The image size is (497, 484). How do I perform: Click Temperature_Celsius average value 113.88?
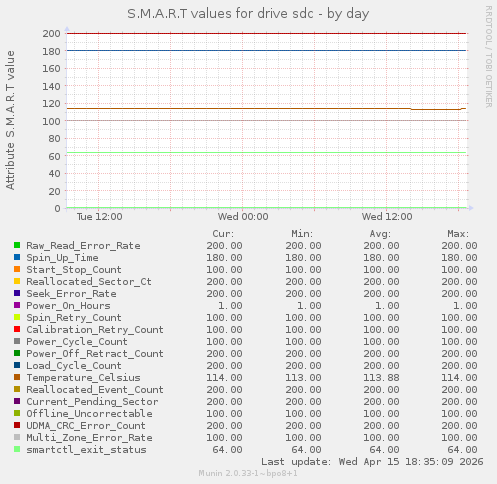[x=381, y=378]
